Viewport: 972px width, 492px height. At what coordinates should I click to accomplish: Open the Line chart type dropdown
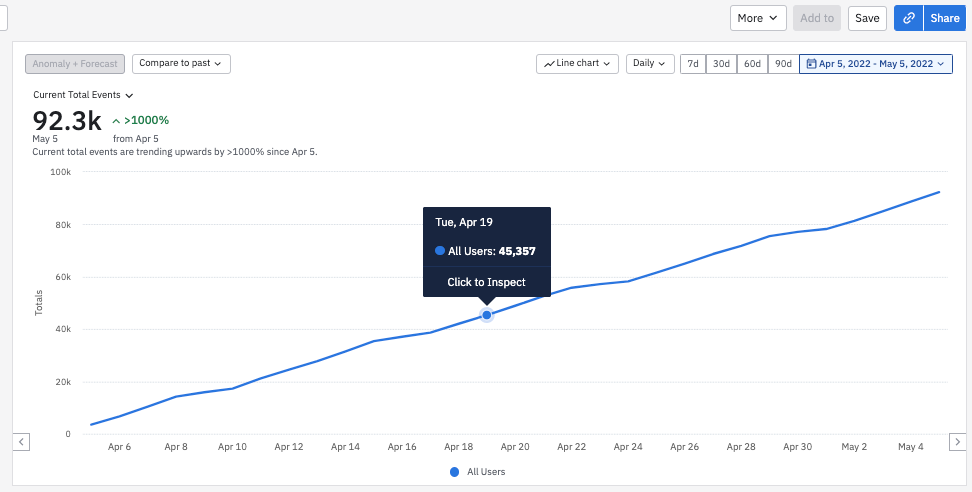point(577,64)
